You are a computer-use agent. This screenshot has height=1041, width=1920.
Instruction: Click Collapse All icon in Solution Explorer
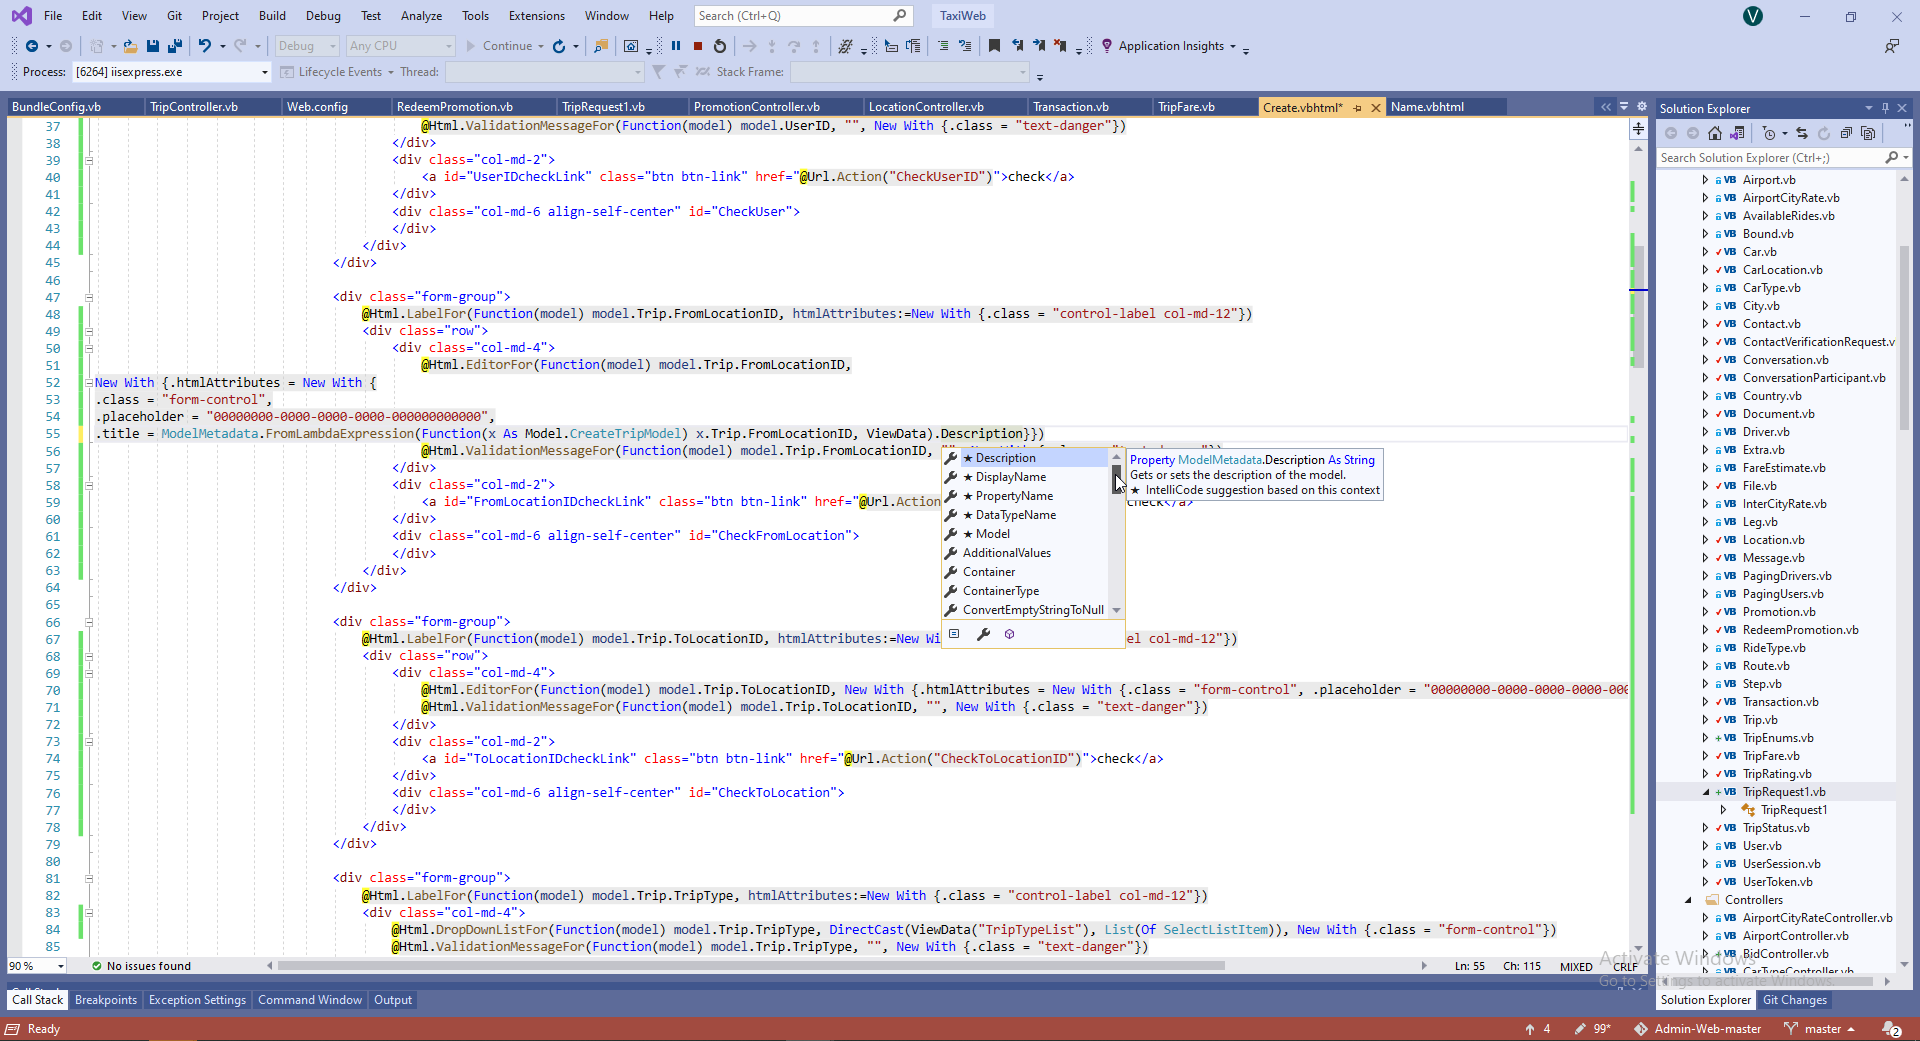point(1846,133)
